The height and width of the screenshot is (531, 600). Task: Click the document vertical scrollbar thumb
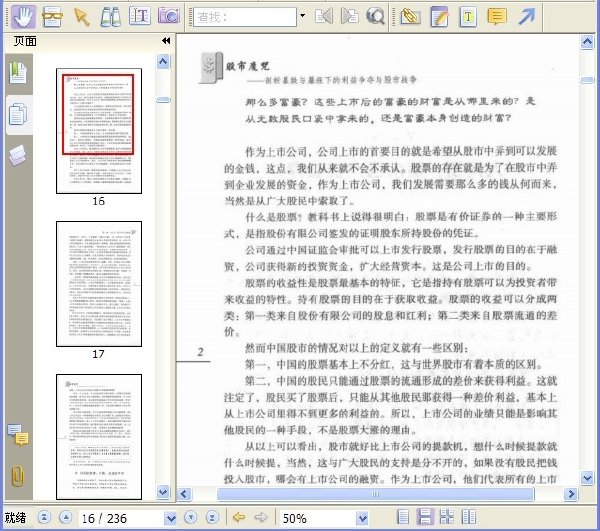[x=587, y=80]
